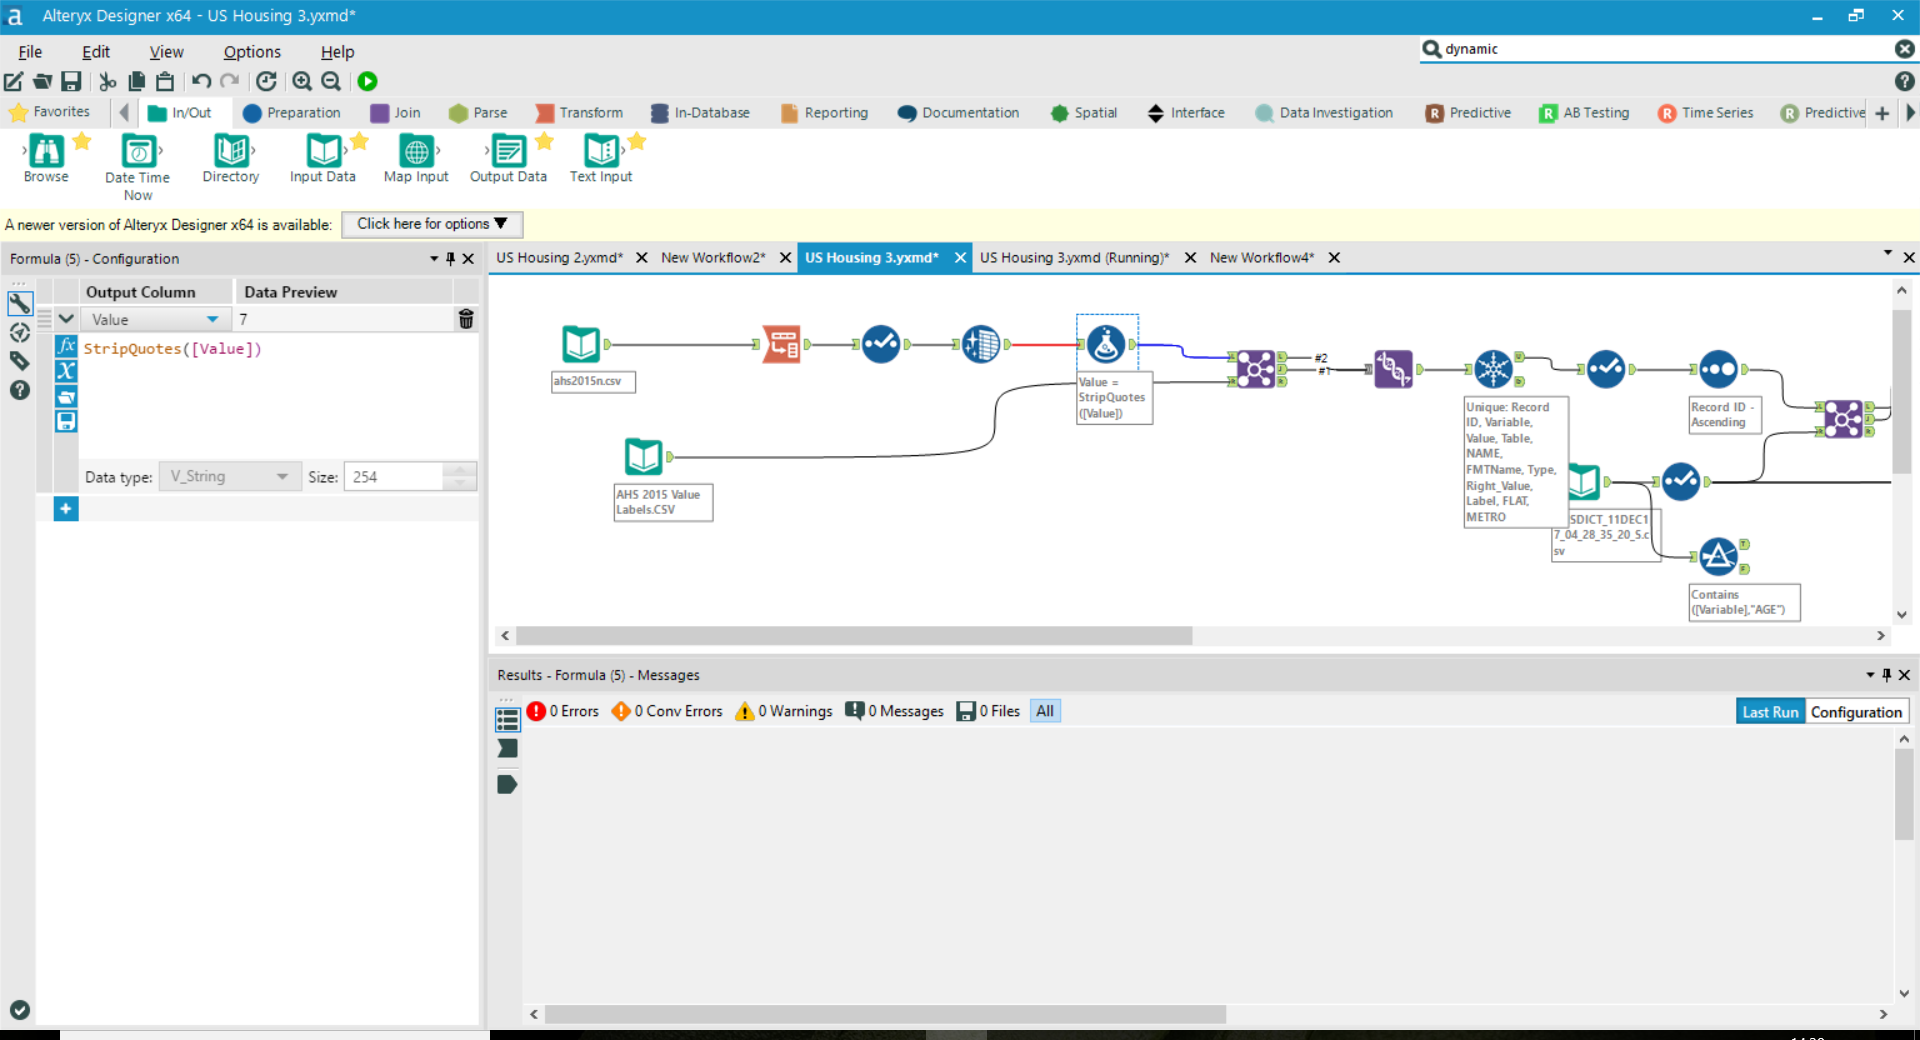Open the configuration panel options arrow

(434, 258)
